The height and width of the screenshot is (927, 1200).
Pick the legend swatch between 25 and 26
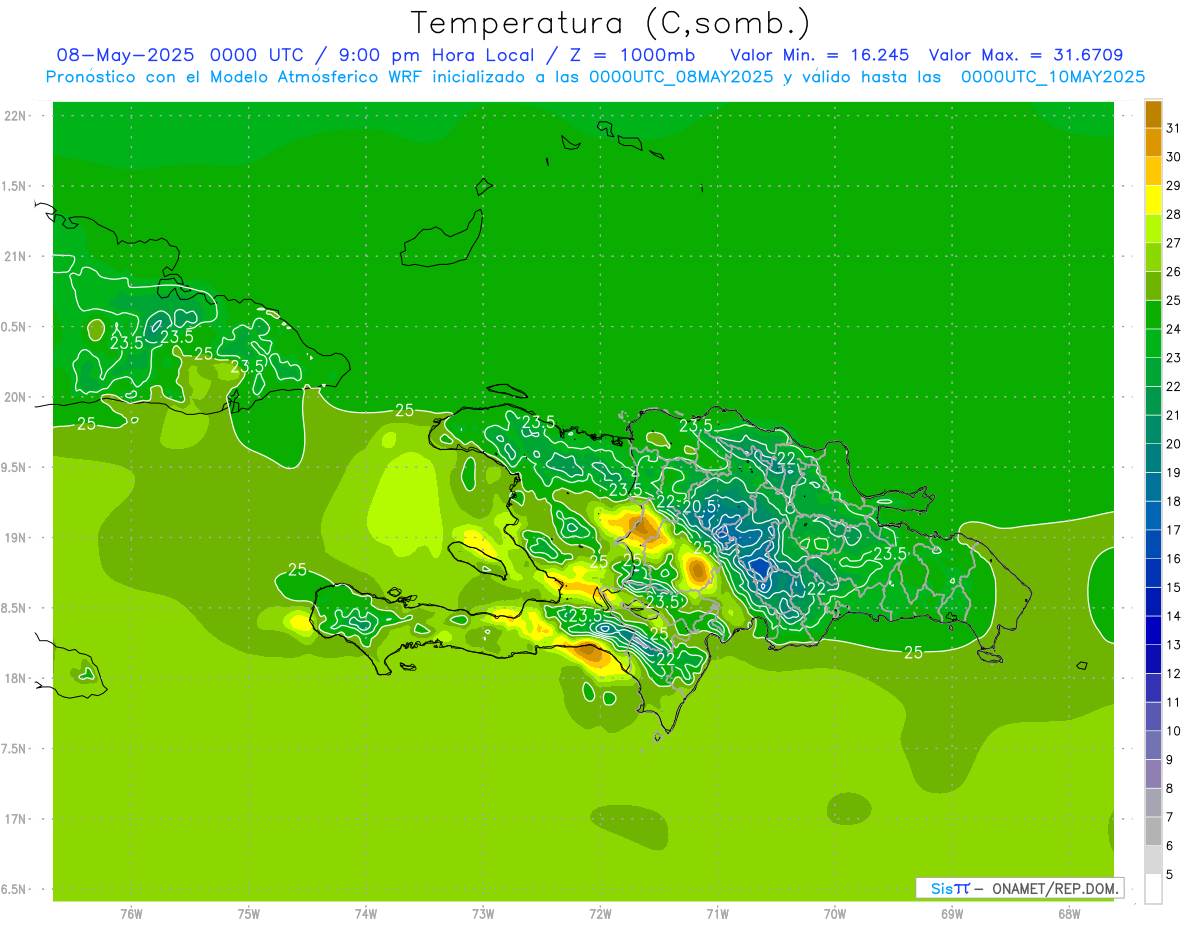(1153, 287)
